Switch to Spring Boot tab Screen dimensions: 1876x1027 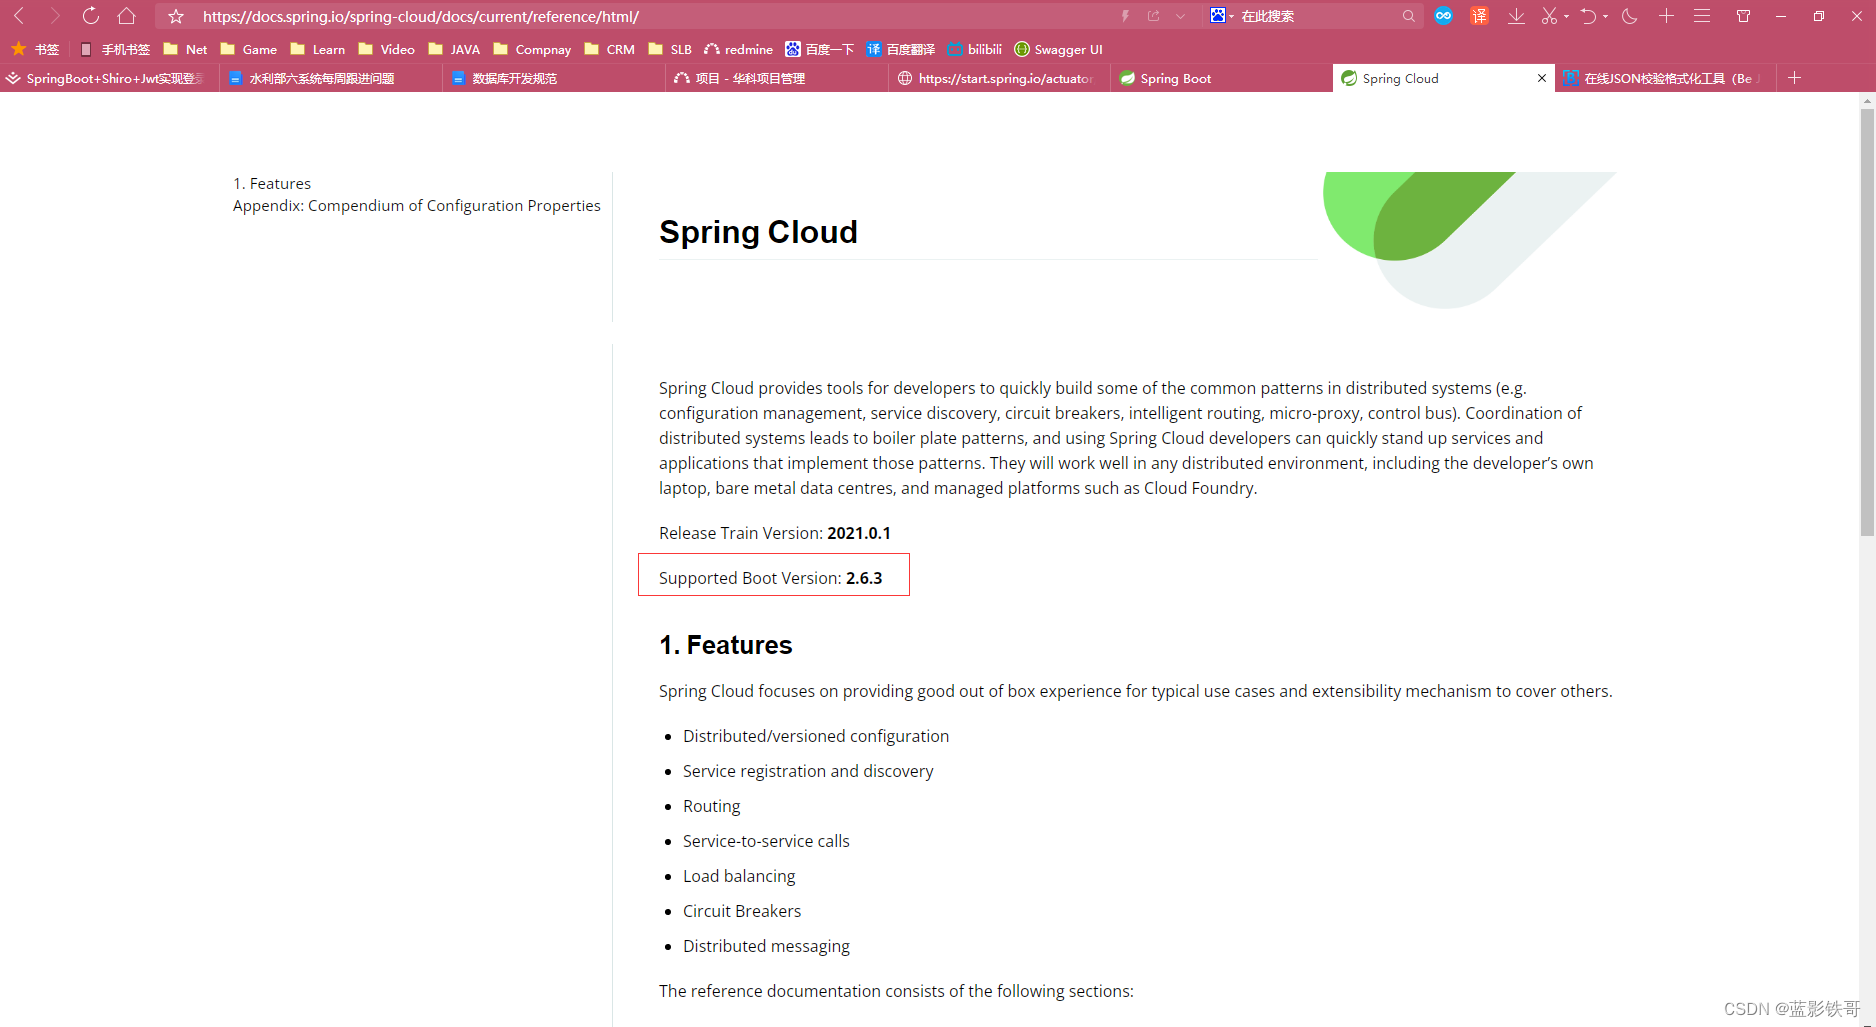pos(1222,78)
